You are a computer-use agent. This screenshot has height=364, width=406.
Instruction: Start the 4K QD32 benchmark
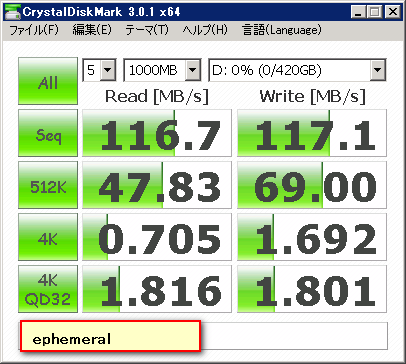[x=48, y=289]
